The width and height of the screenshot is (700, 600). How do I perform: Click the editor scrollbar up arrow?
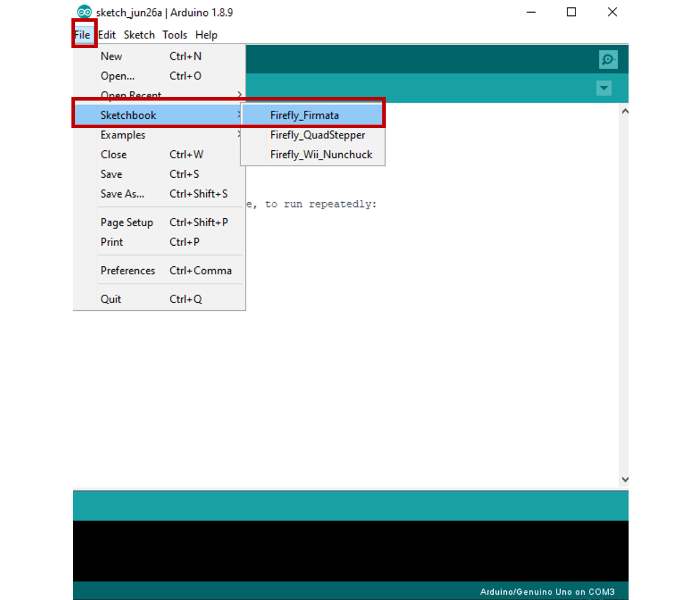[625, 112]
